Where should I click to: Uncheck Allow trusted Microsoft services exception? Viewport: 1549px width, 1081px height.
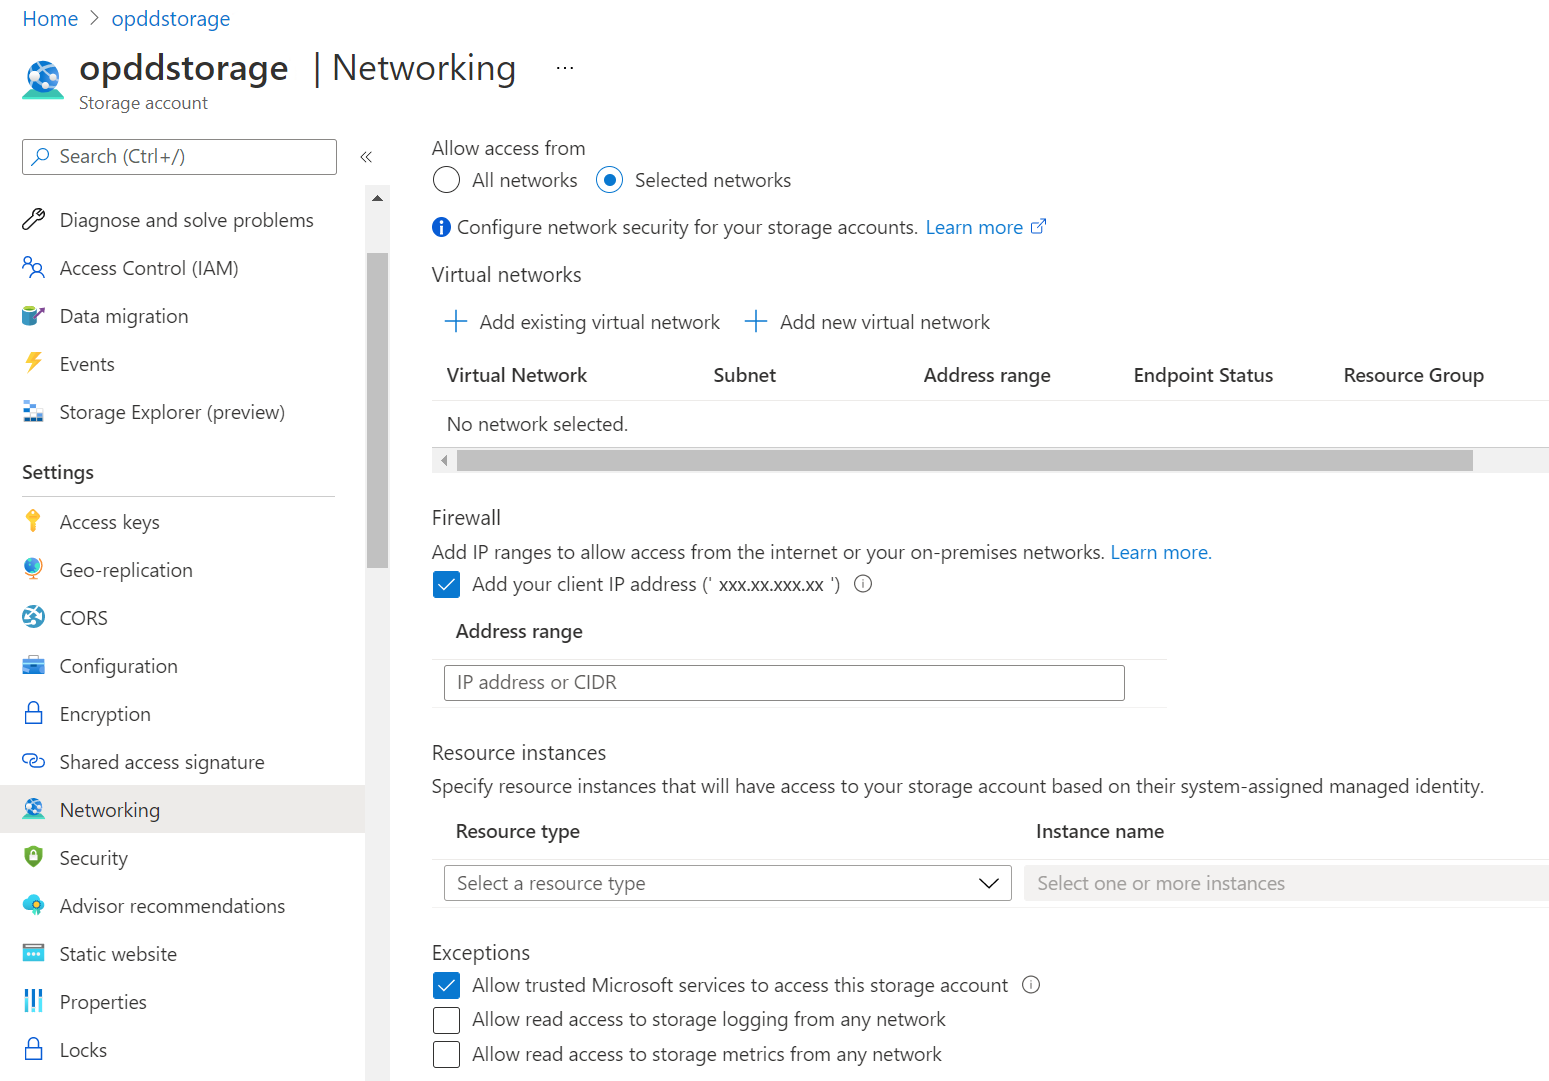click(x=446, y=985)
